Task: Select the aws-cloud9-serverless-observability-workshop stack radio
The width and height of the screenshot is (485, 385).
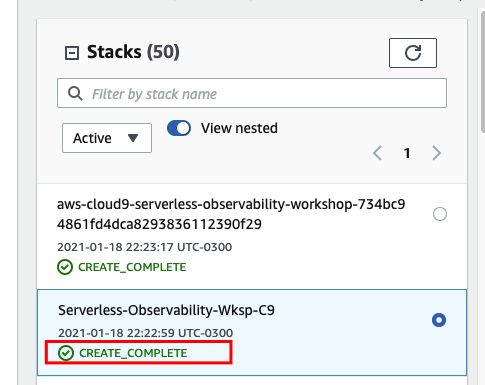Action: (440, 214)
